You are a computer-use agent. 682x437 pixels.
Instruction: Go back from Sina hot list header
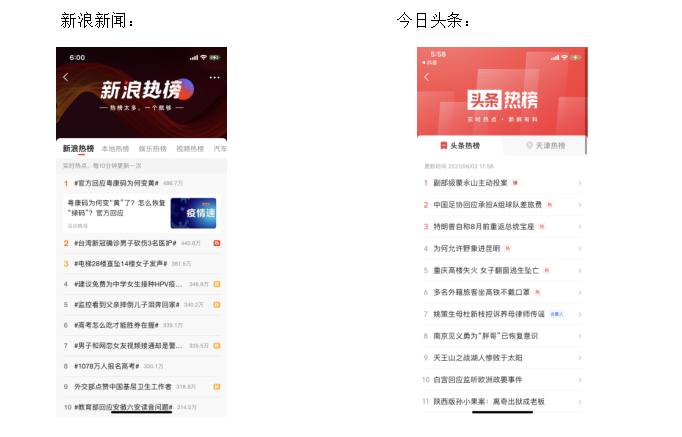(x=66, y=77)
